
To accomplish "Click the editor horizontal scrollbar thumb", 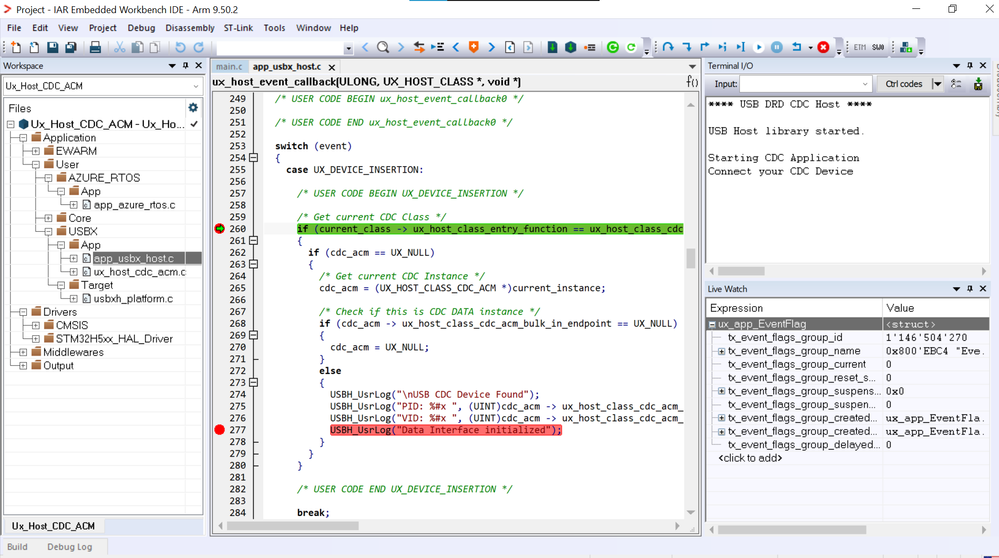I will (x=292, y=526).
